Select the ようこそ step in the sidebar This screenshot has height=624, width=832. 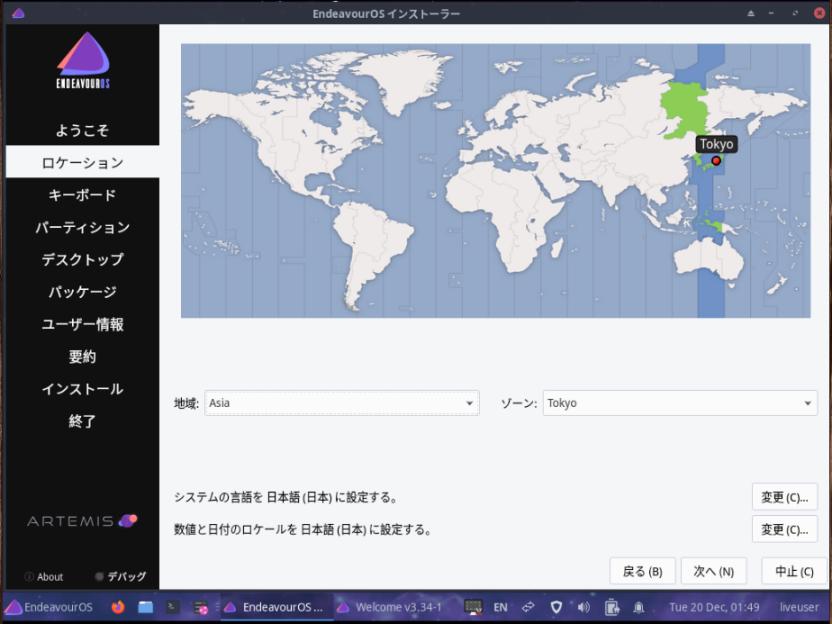(x=82, y=130)
